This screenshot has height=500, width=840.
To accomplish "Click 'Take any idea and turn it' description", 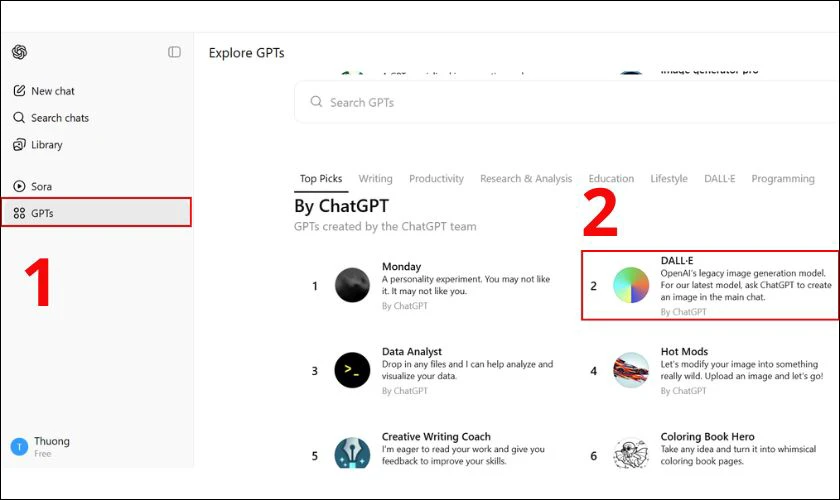I will (738, 455).
